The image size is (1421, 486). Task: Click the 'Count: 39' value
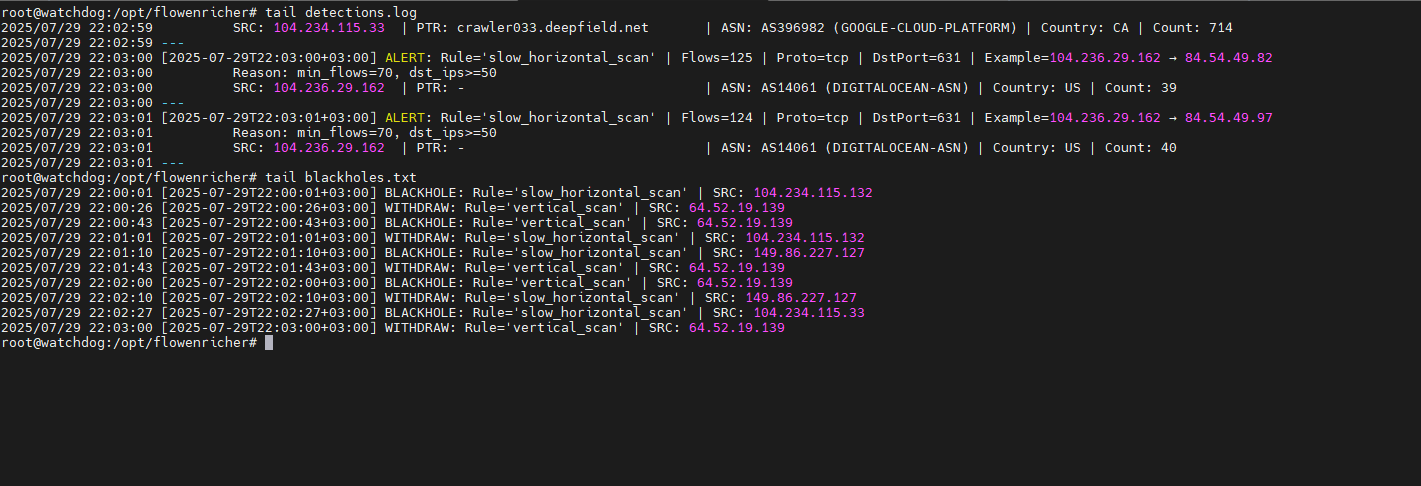(1141, 87)
